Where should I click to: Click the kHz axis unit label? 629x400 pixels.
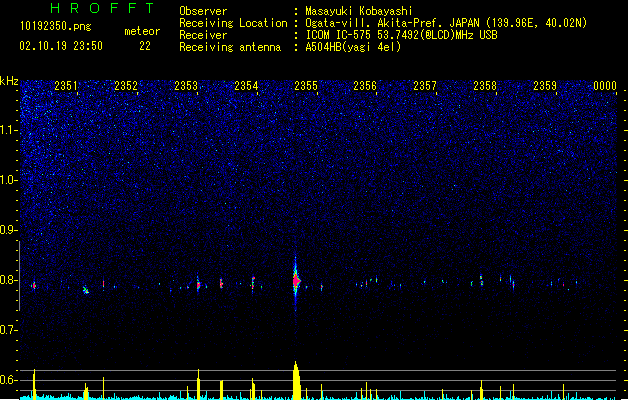coord(9,81)
